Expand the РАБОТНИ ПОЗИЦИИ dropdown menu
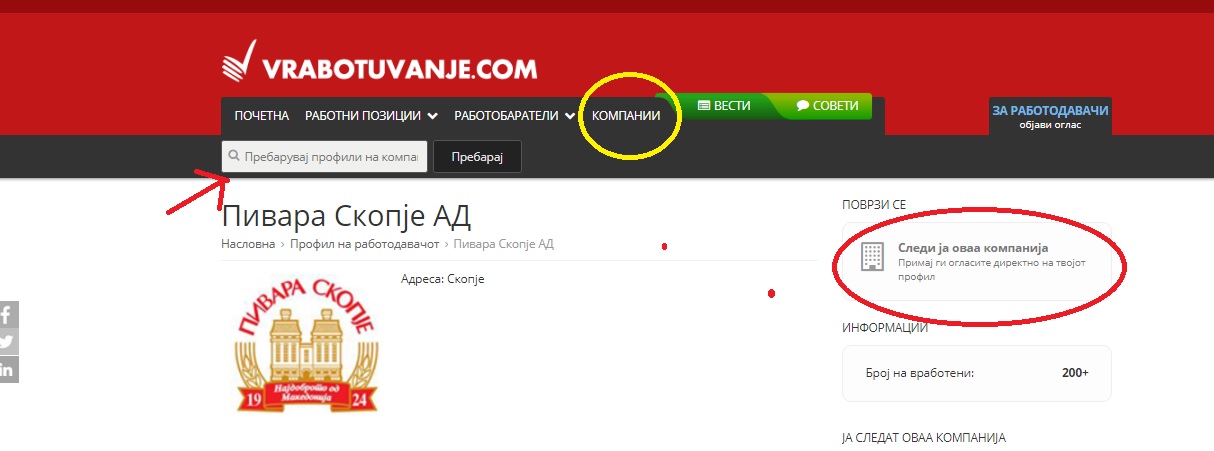 tap(371, 116)
